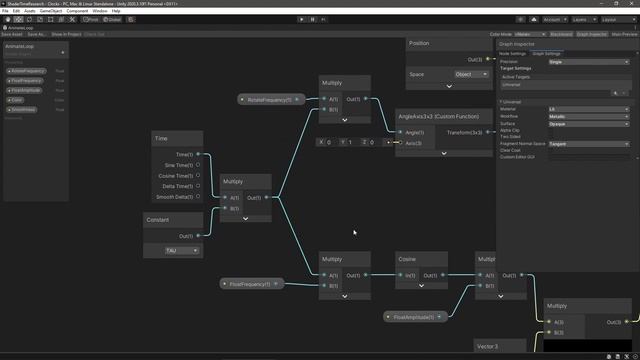Click the Save Asset button
This screenshot has height=360, width=640.
12,34
